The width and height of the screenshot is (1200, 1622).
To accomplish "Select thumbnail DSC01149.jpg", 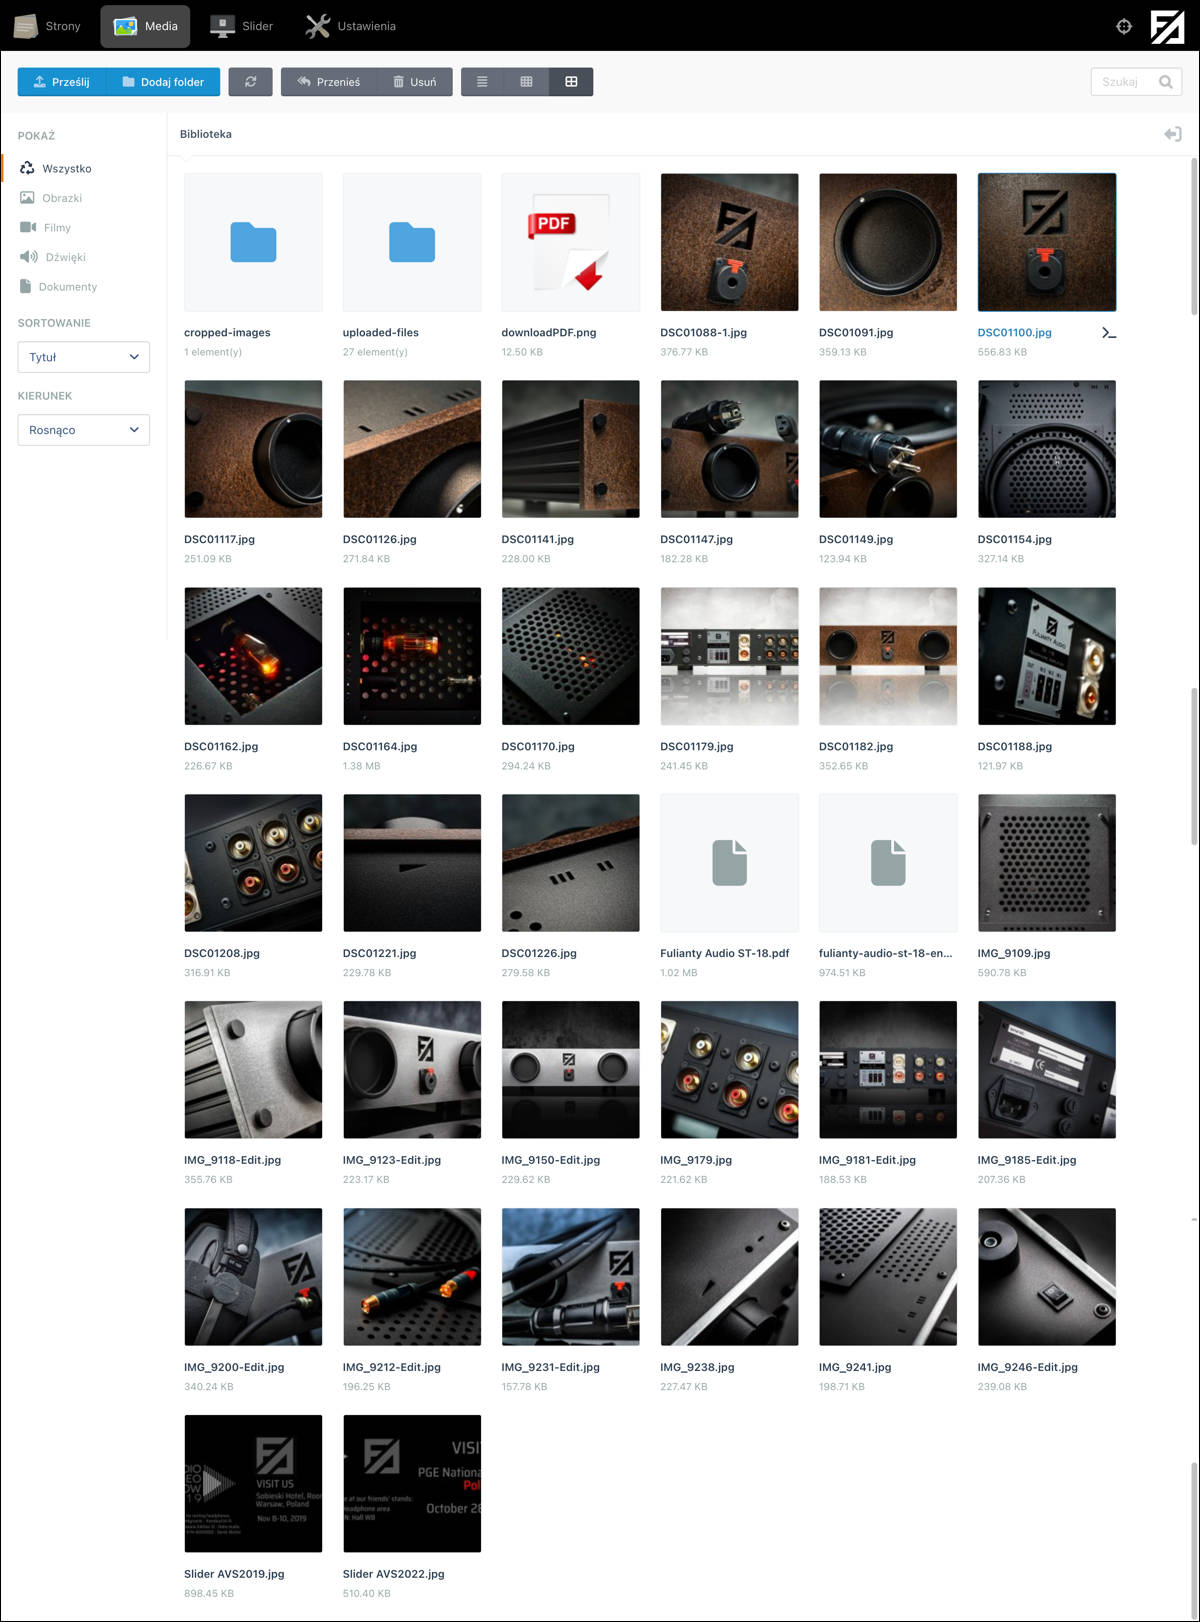I will 888,449.
